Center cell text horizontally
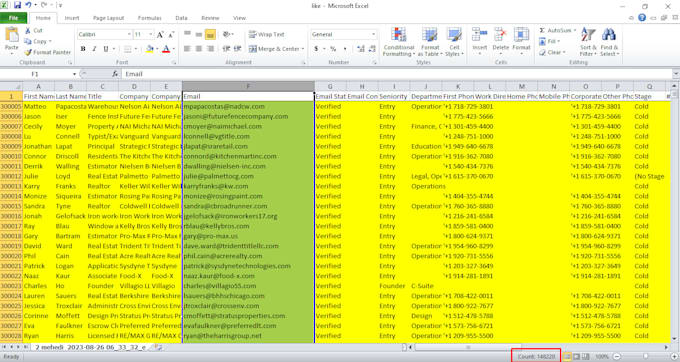 [x=199, y=49]
